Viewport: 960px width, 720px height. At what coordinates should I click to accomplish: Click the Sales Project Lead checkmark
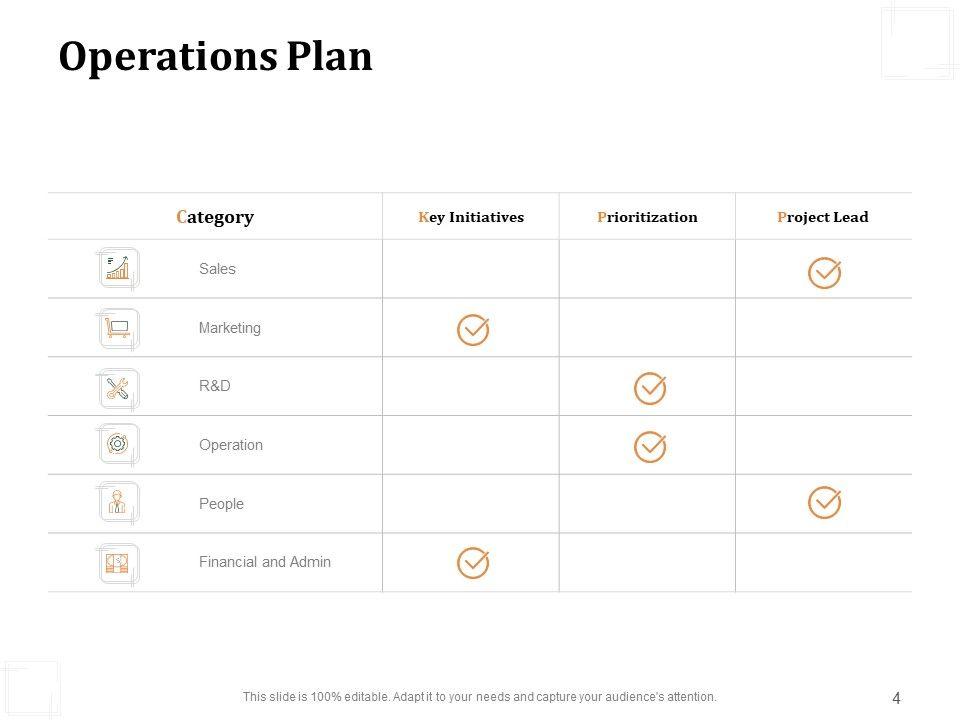(x=824, y=272)
